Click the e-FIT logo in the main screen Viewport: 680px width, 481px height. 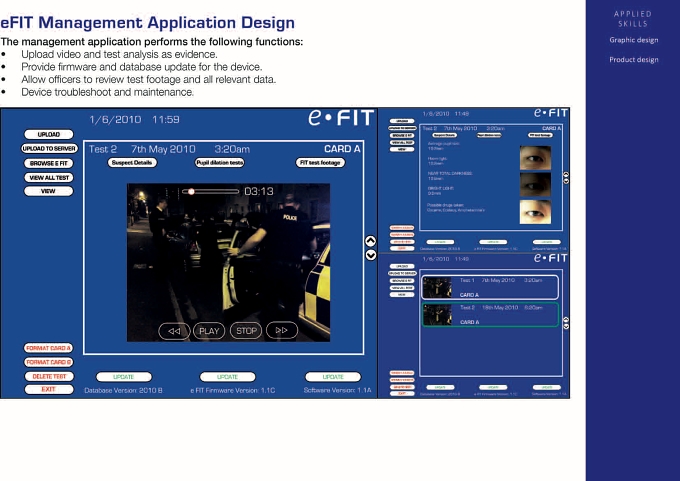341,118
